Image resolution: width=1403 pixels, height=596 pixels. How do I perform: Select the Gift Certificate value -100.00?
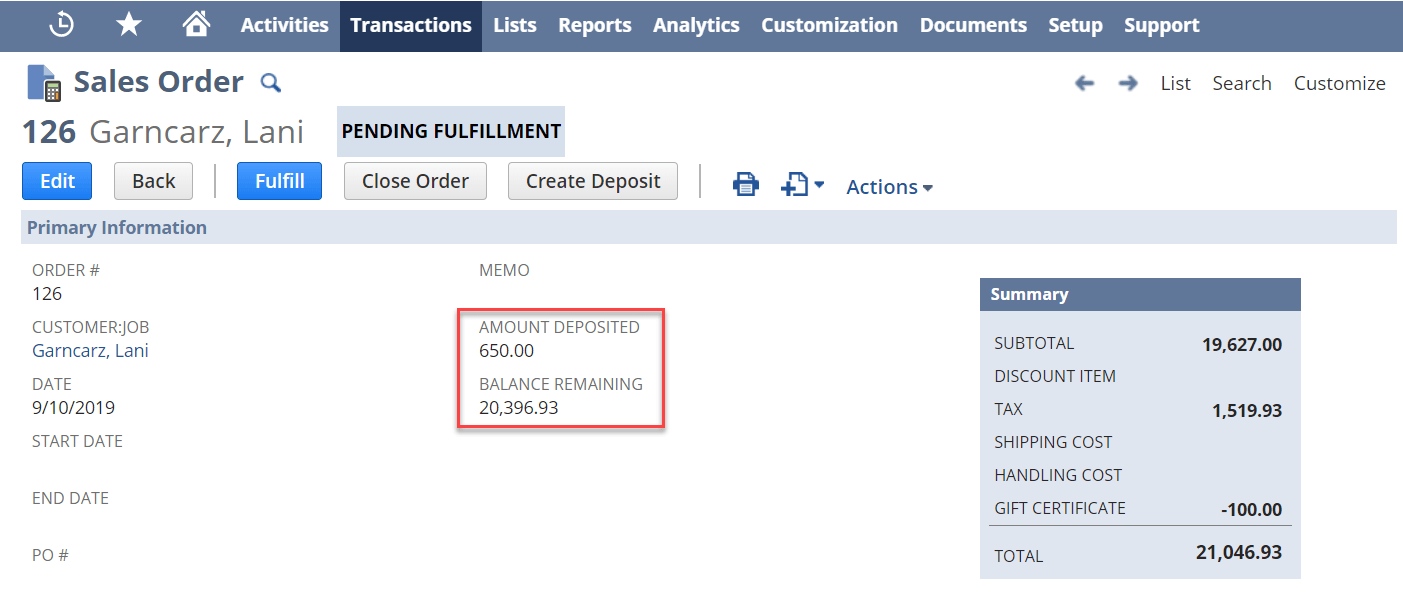coord(1251,510)
